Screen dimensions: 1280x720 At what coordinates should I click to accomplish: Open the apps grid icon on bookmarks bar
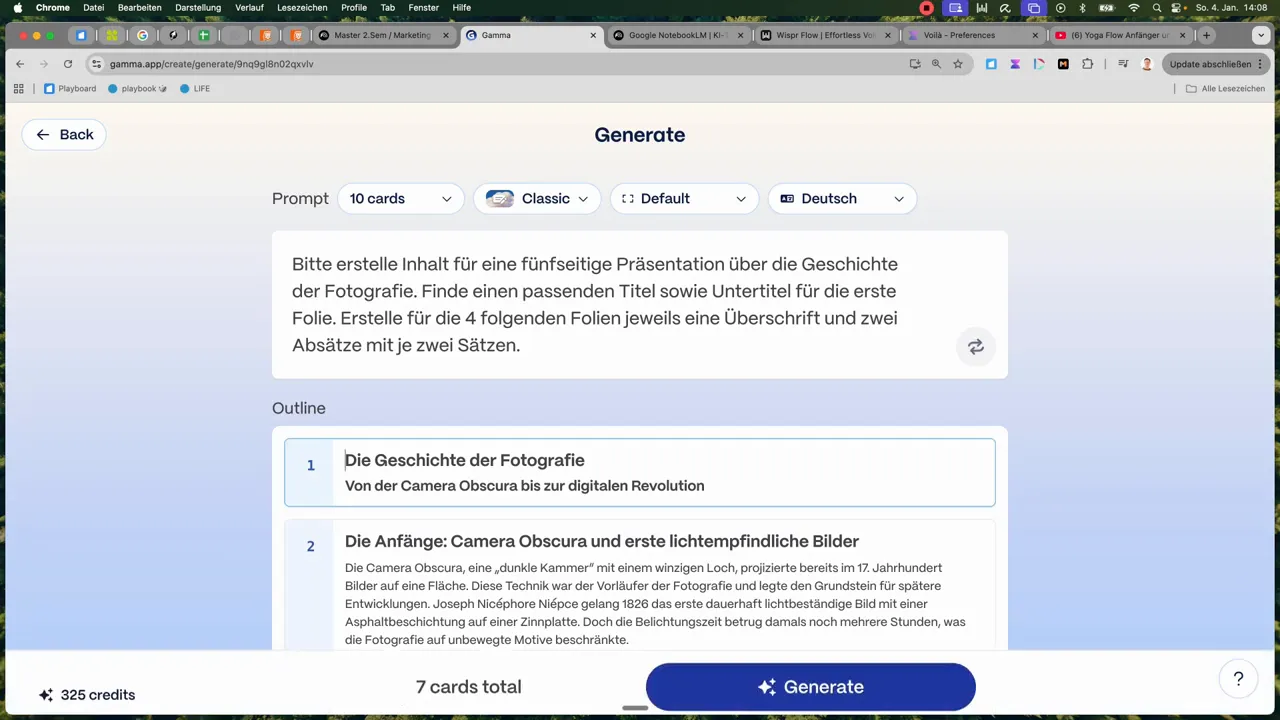pyautogui.click(x=18, y=88)
